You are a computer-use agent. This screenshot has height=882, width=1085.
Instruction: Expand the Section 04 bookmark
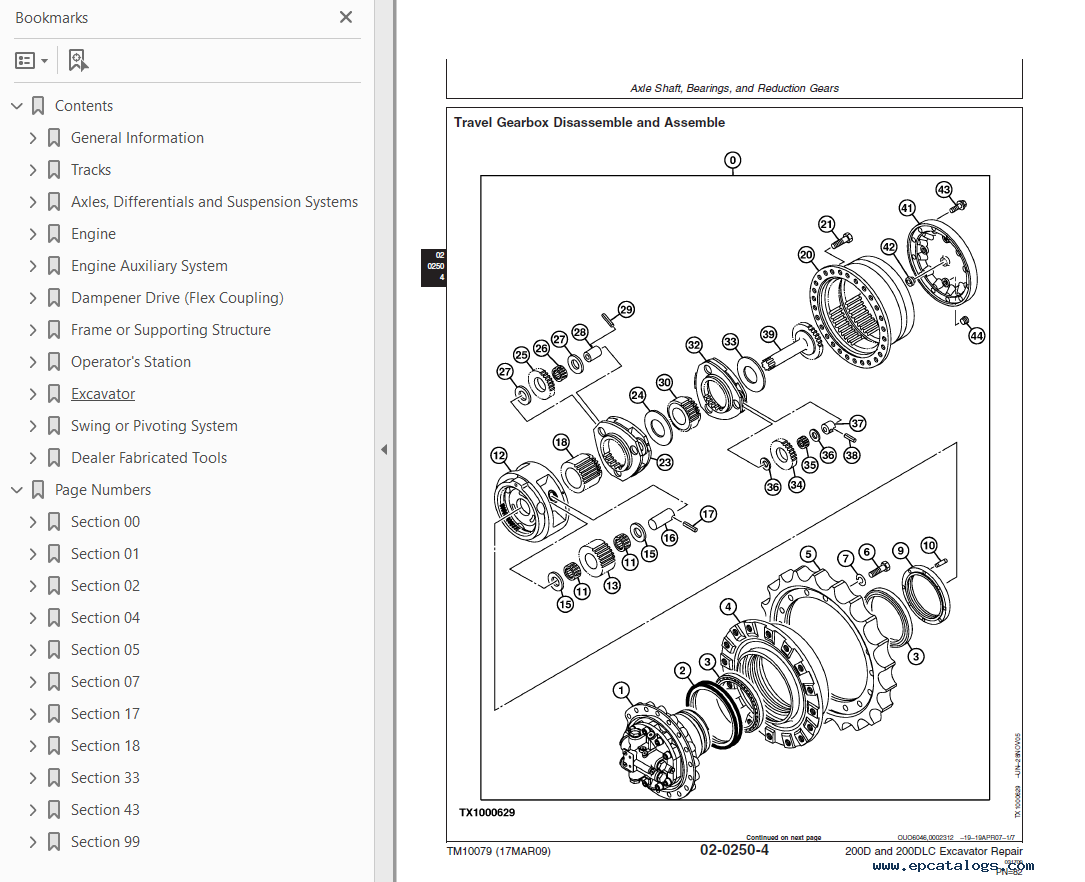click(33, 618)
